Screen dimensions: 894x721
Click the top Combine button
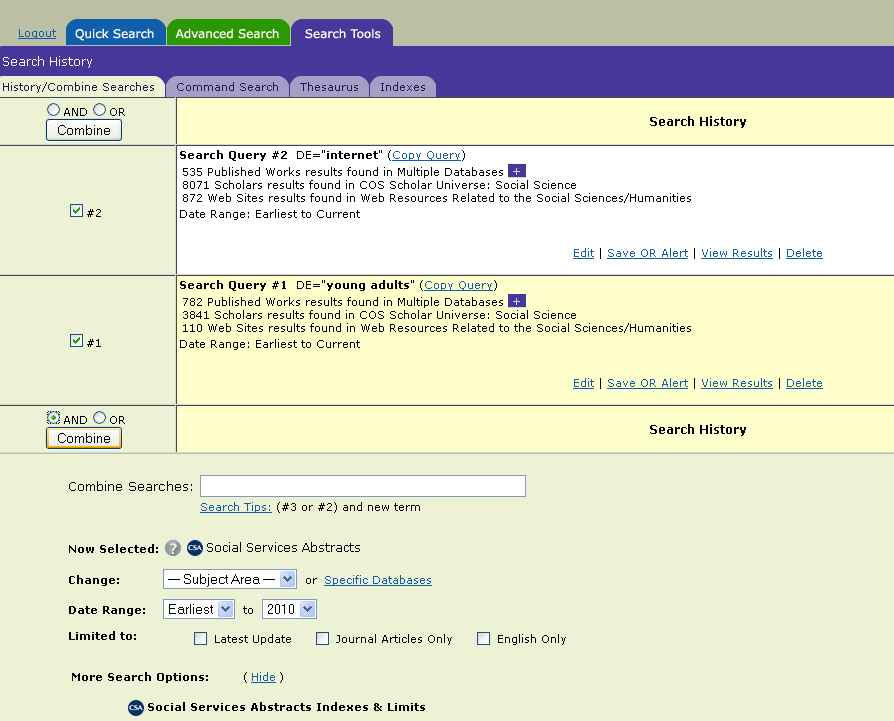[x=84, y=131]
